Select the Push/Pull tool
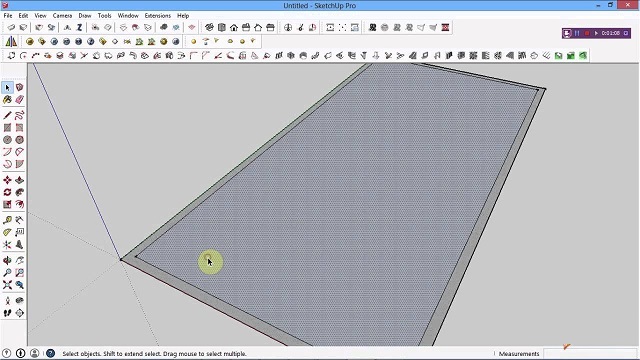 click(x=19, y=180)
